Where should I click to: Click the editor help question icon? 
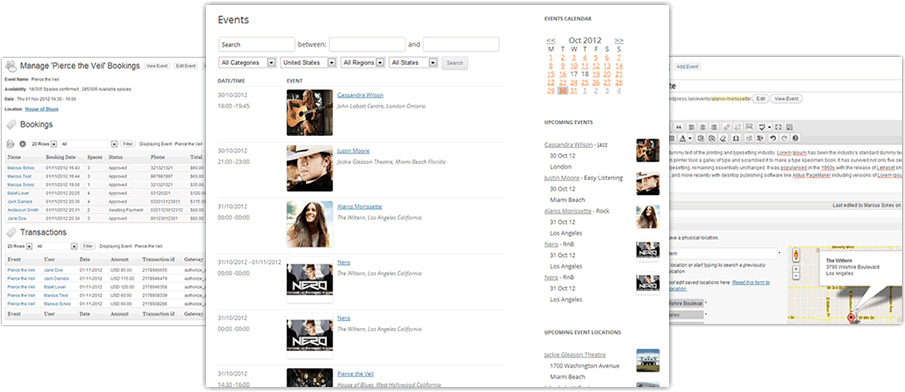795,138
